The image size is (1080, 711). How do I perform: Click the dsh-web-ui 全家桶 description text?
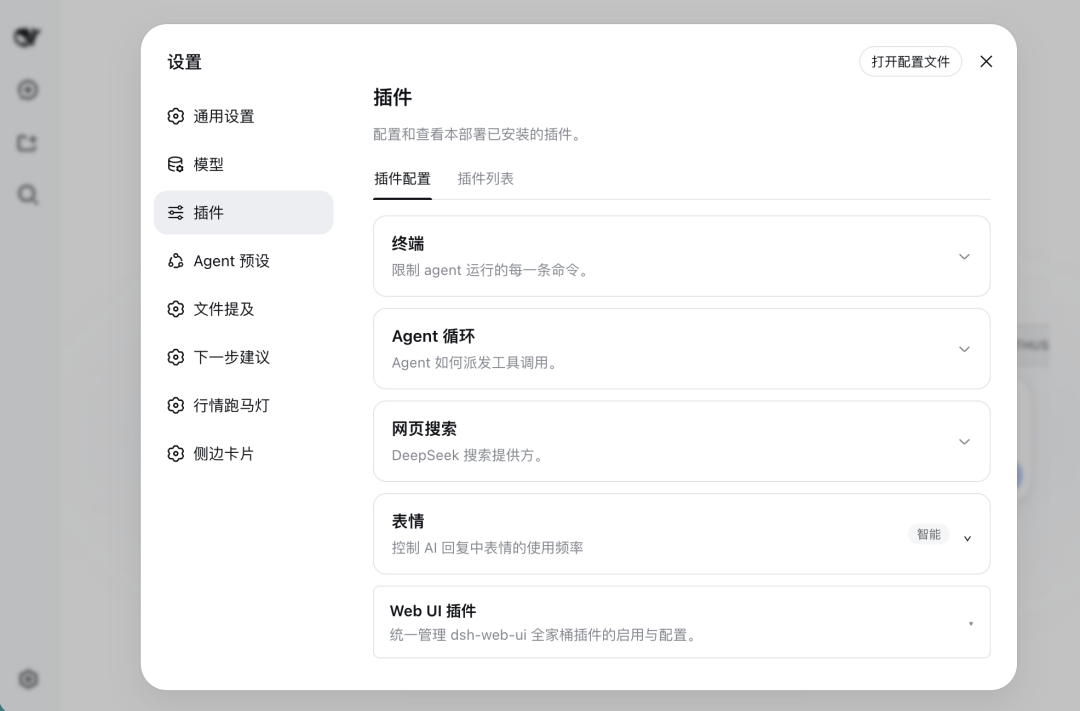click(544, 635)
